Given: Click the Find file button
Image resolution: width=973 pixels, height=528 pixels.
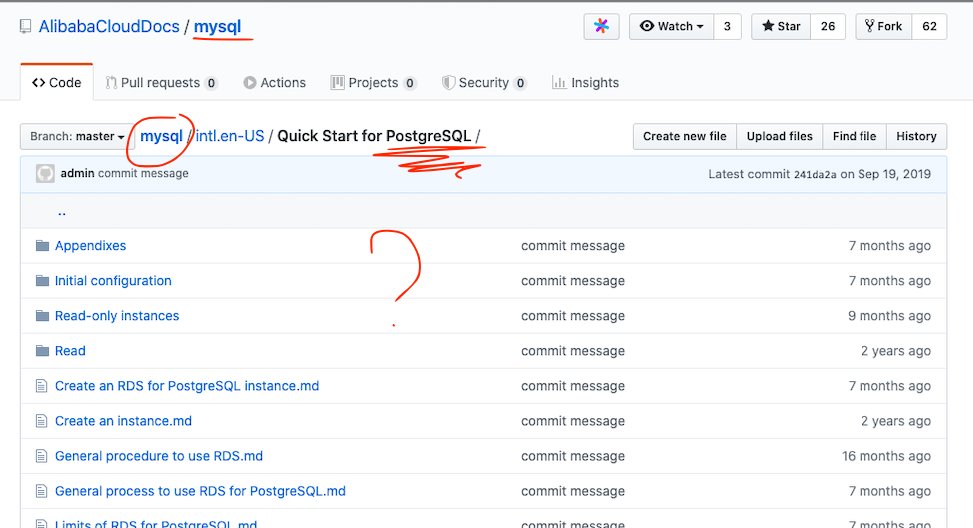Looking at the screenshot, I should 854,136.
